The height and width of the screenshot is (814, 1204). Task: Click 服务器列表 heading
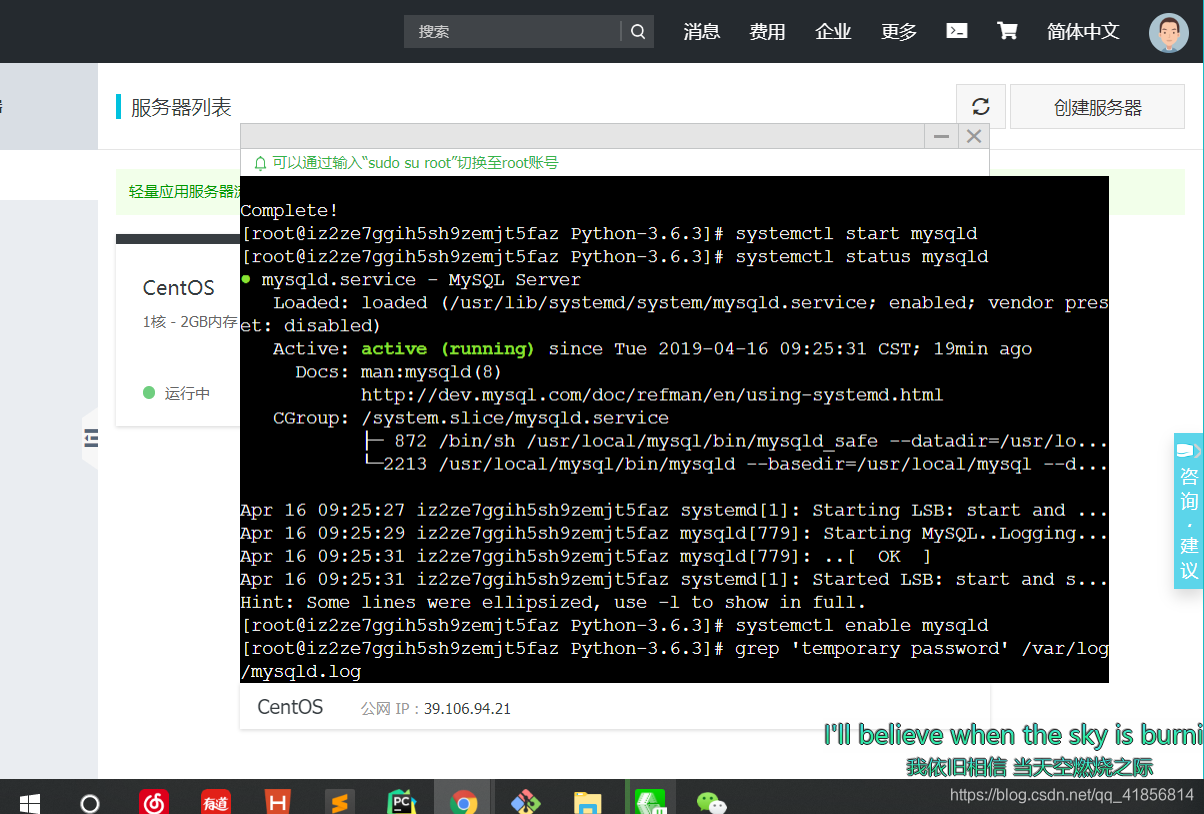(181, 107)
